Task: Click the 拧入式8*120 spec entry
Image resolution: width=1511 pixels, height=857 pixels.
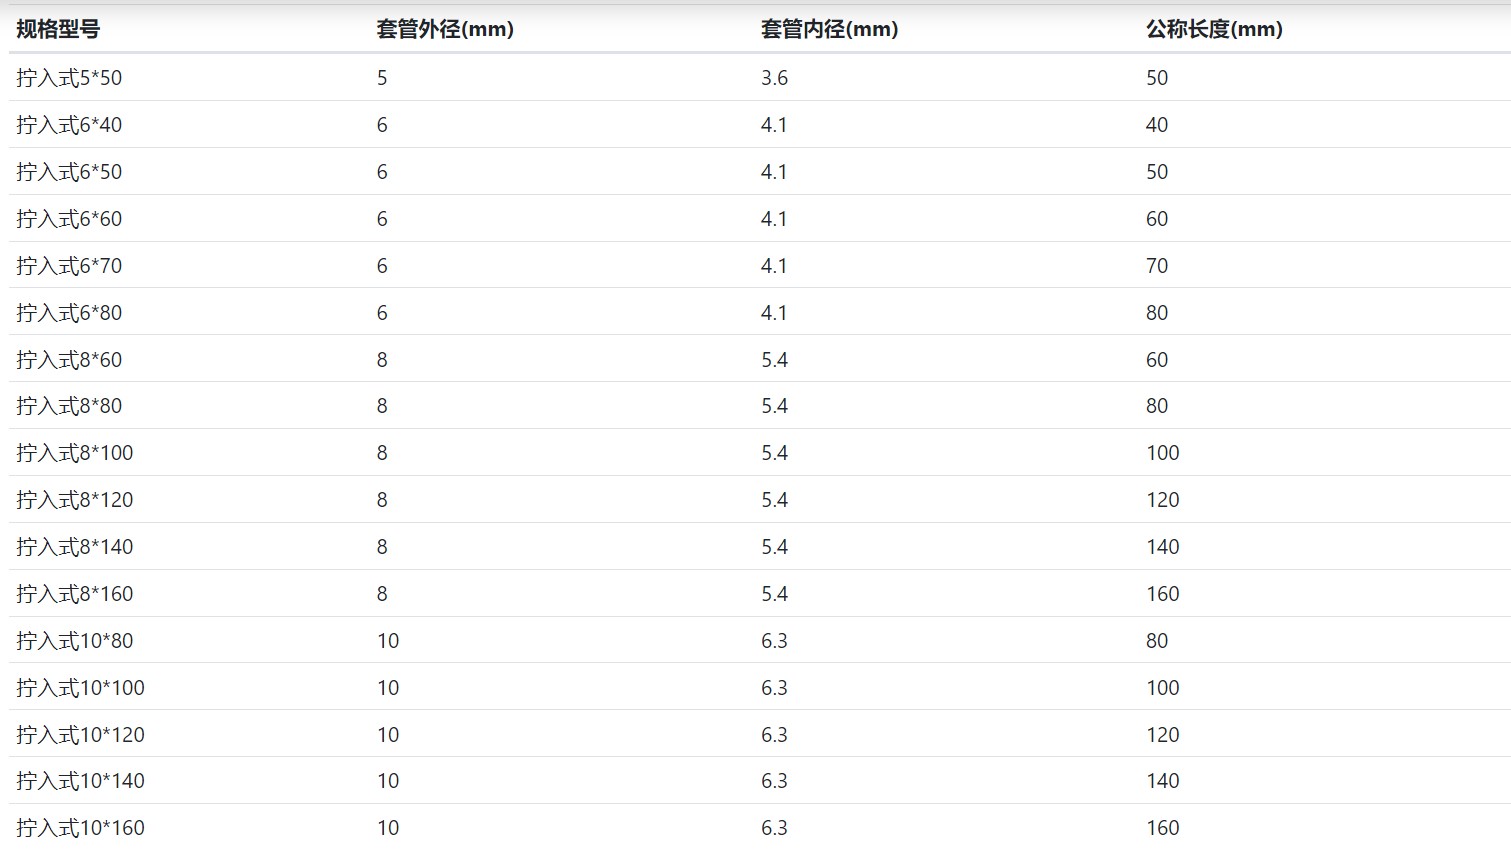Action: coord(75,500)
